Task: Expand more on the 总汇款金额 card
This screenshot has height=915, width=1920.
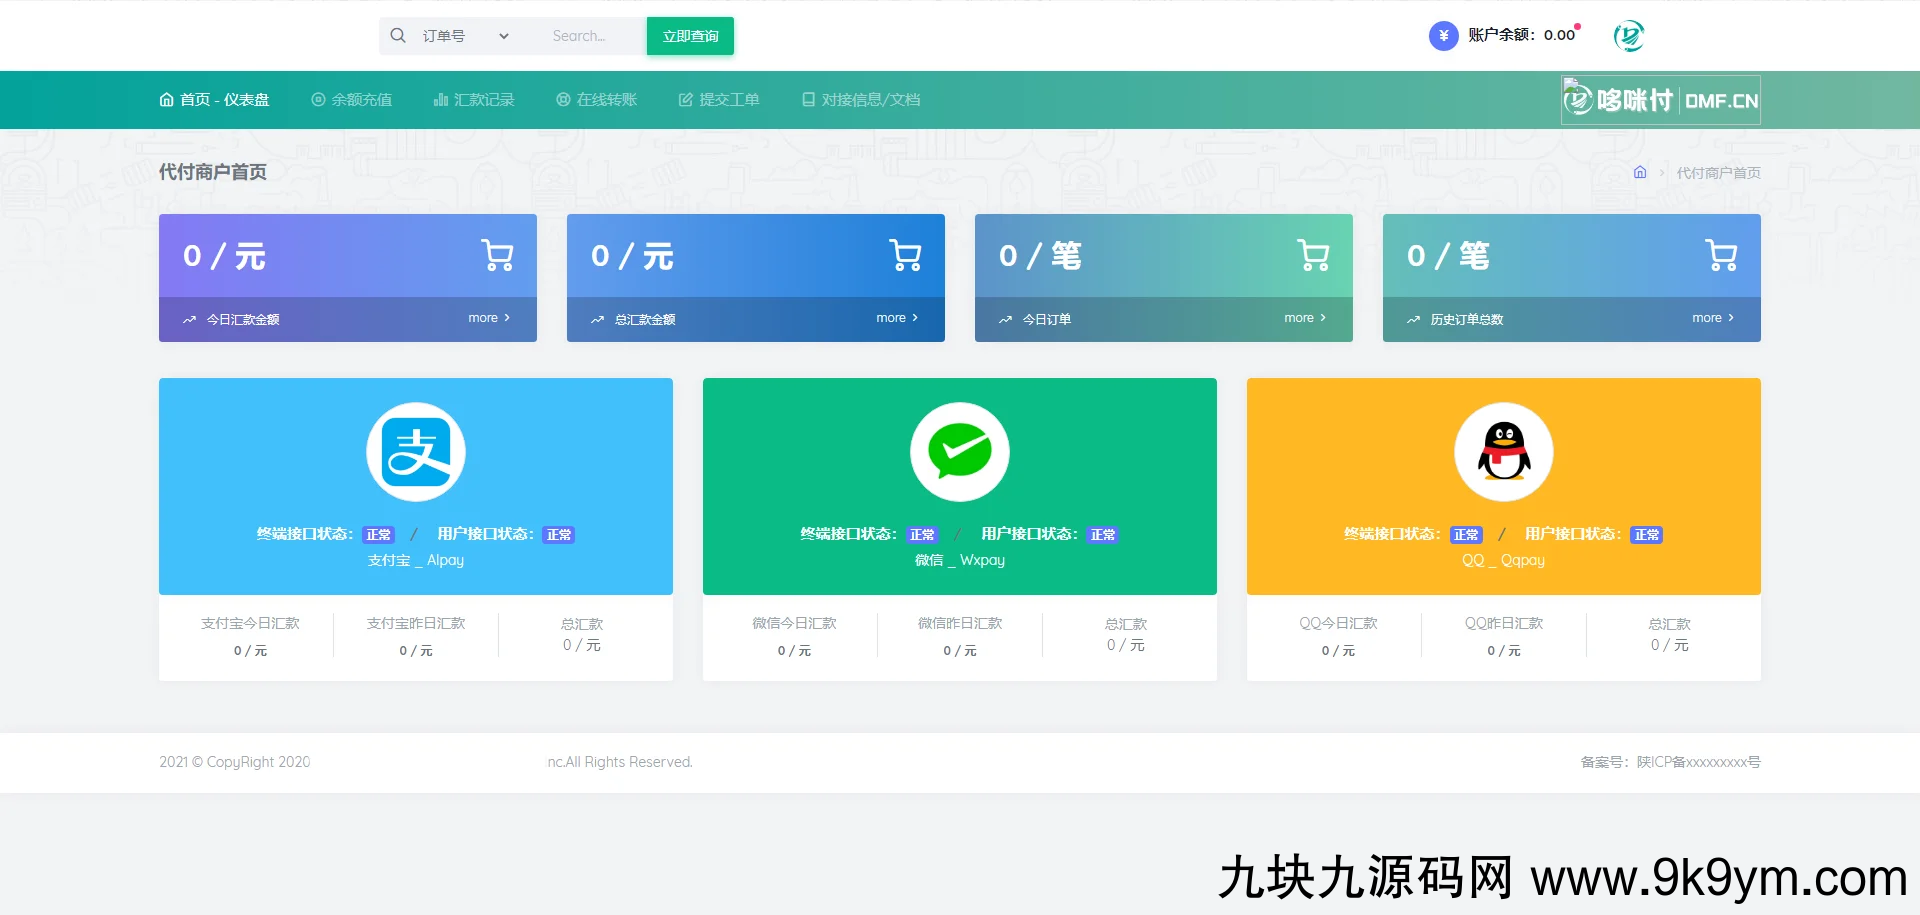Action: click(897, 318)
